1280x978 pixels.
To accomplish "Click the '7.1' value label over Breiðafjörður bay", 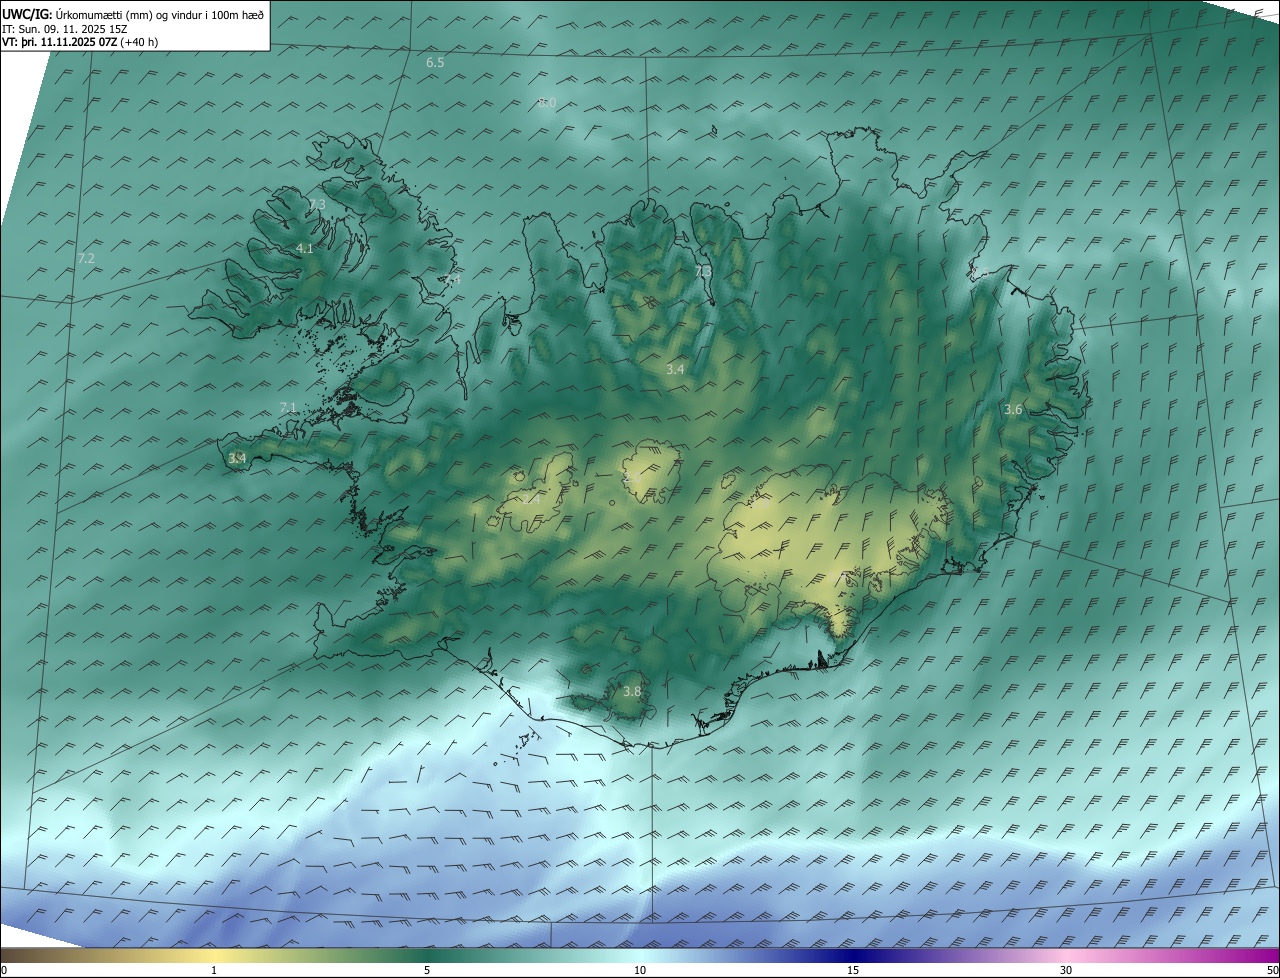I will pyautogui.click(x=288, y=408).
